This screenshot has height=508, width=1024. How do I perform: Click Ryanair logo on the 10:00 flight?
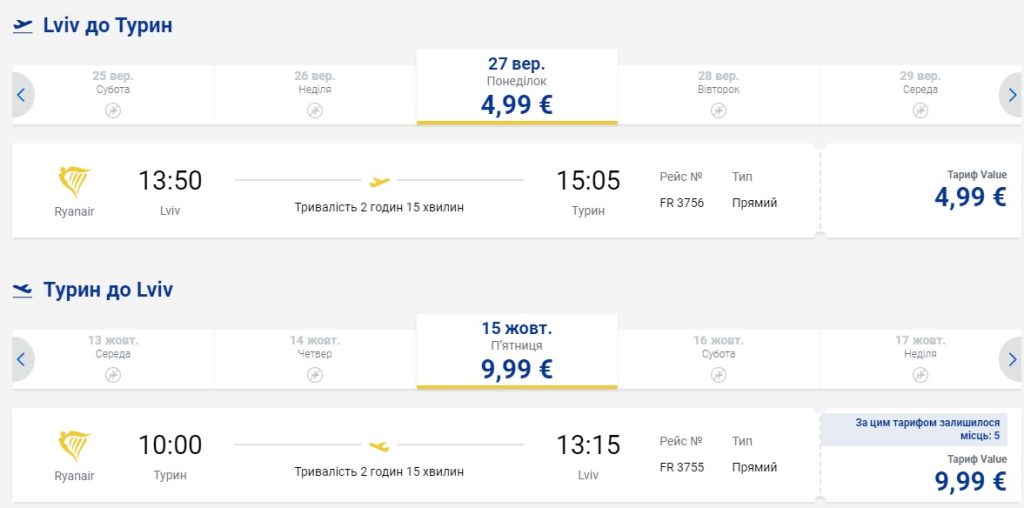[x=74, y=447]
